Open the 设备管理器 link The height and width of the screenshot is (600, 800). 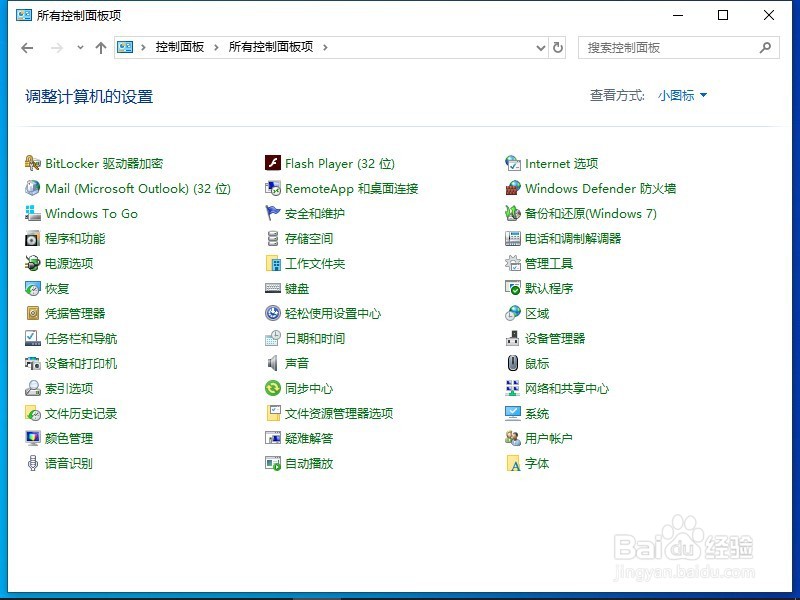(555, 338)
